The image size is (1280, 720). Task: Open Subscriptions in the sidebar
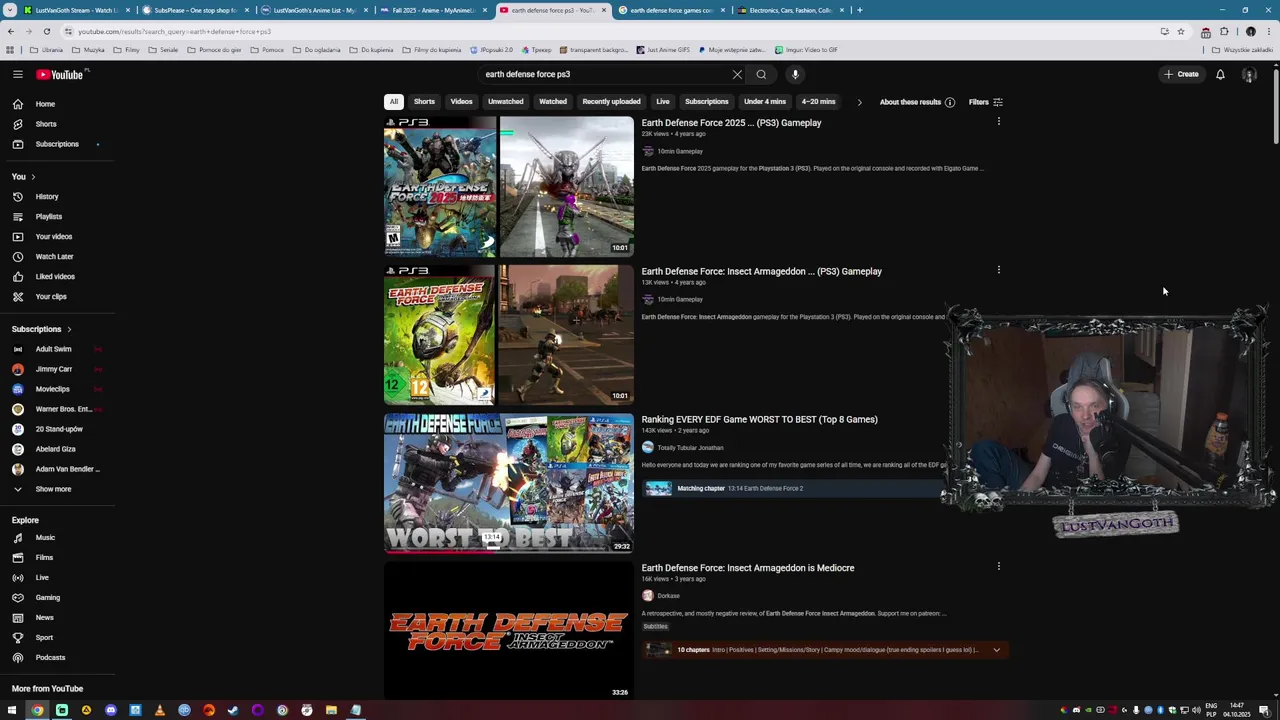click(x=55, y=144)
